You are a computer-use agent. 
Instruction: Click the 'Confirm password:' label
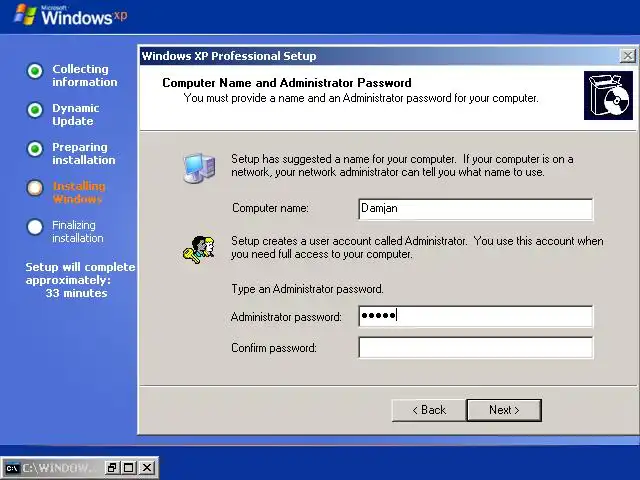point(274,348)
